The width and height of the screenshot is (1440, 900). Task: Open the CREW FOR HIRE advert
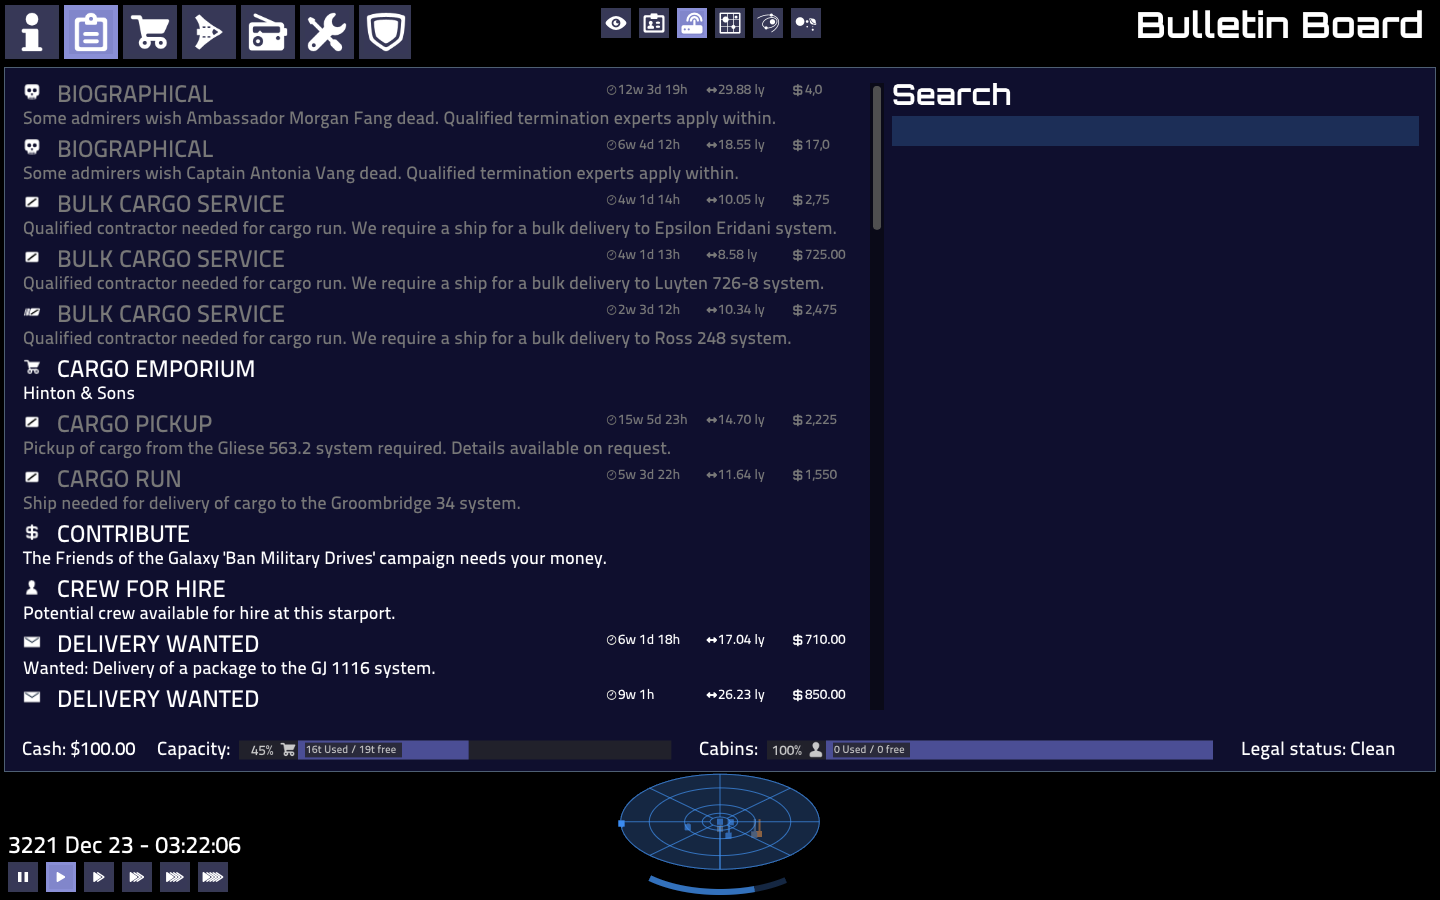click(436, 600)
